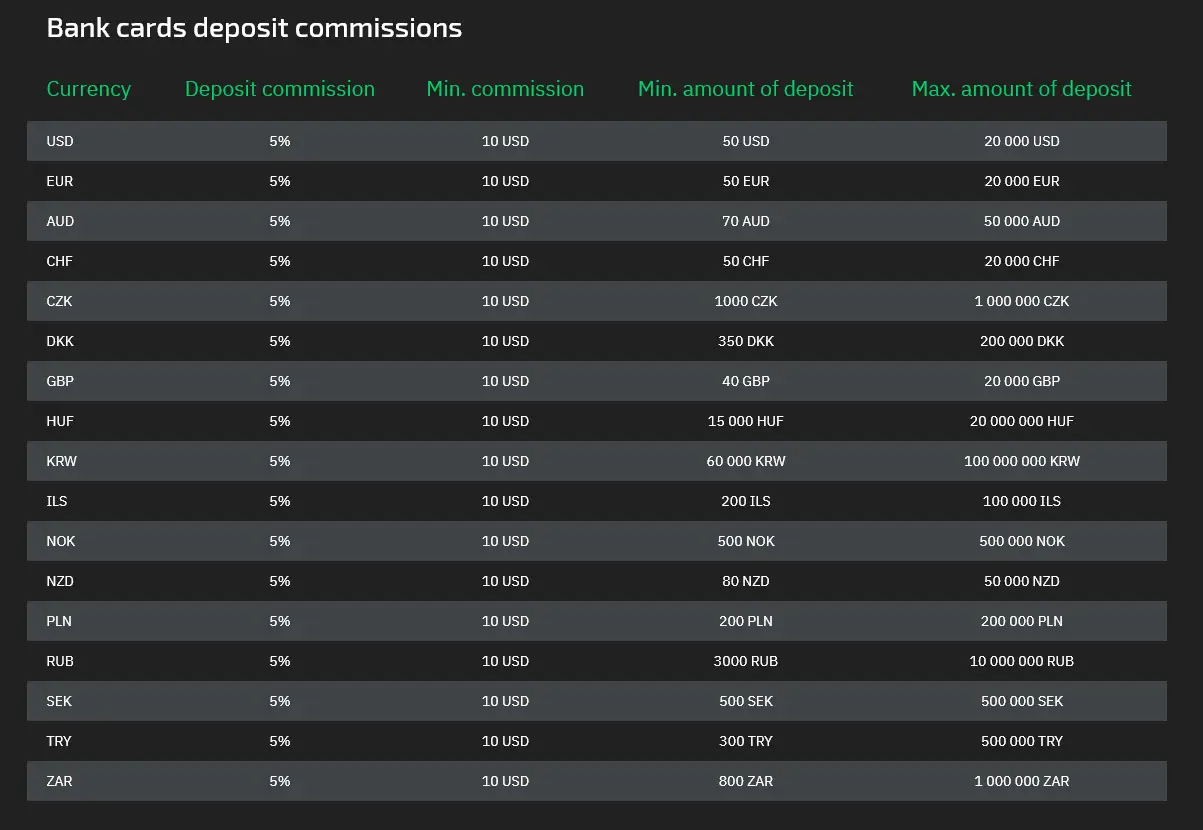Viewport: 1203px width, 830px height.
Task: Click the PLN currency cell
Action: click(59, 621)
